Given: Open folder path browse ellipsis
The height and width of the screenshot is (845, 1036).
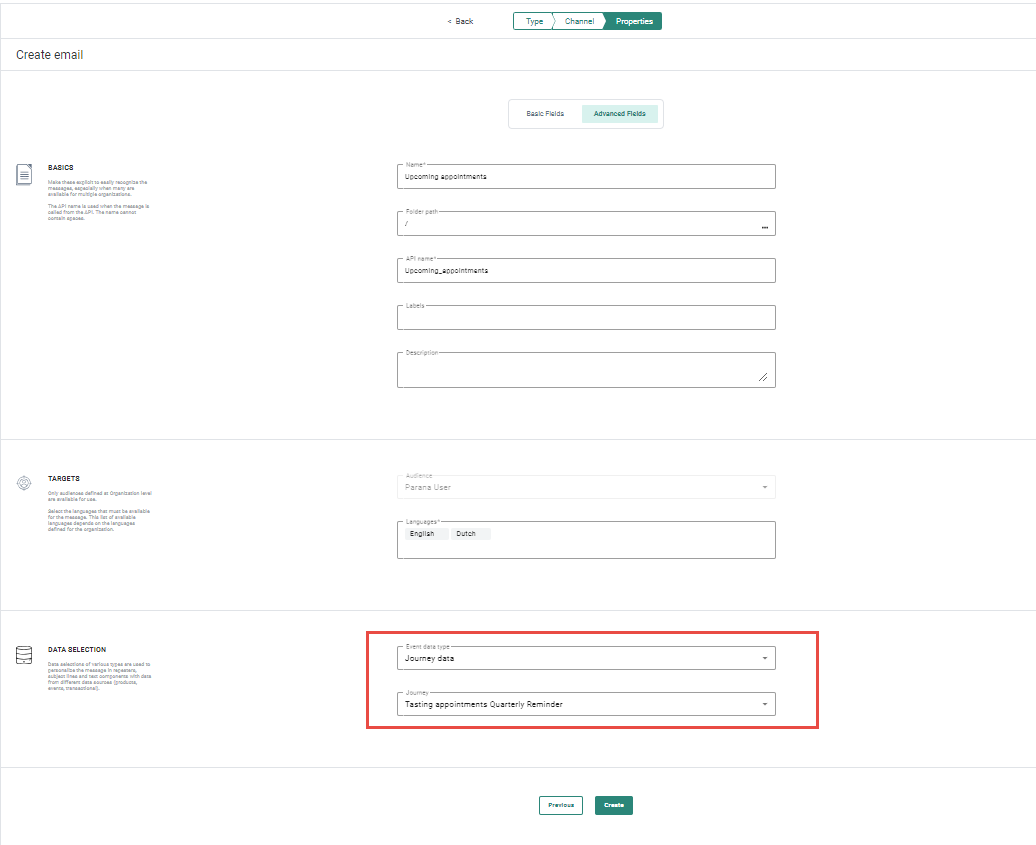Looking at the screenshot, I should (764, 228).
